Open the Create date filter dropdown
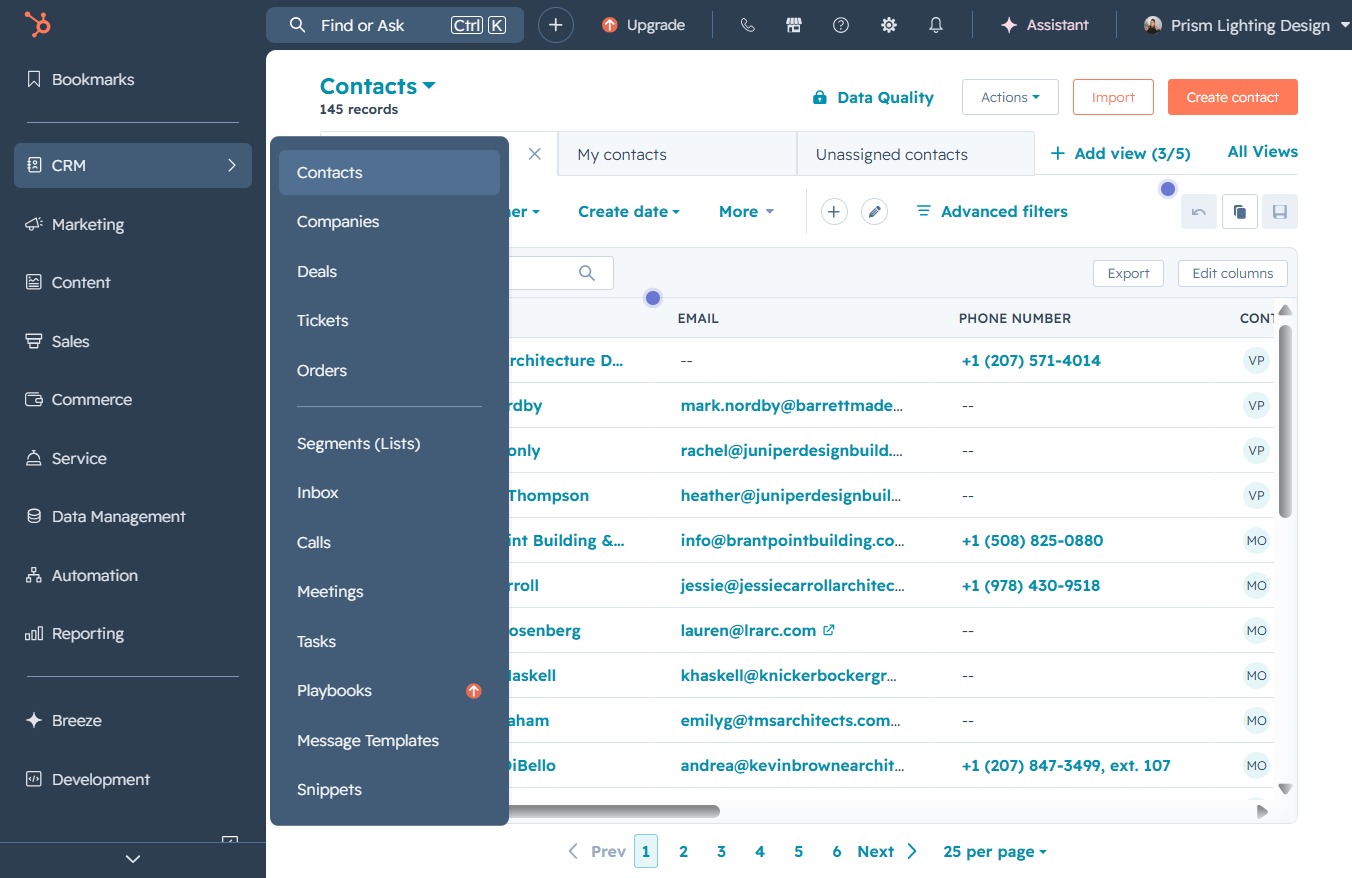The height and width of the screenshot is (878, 1352). [629, 211]
